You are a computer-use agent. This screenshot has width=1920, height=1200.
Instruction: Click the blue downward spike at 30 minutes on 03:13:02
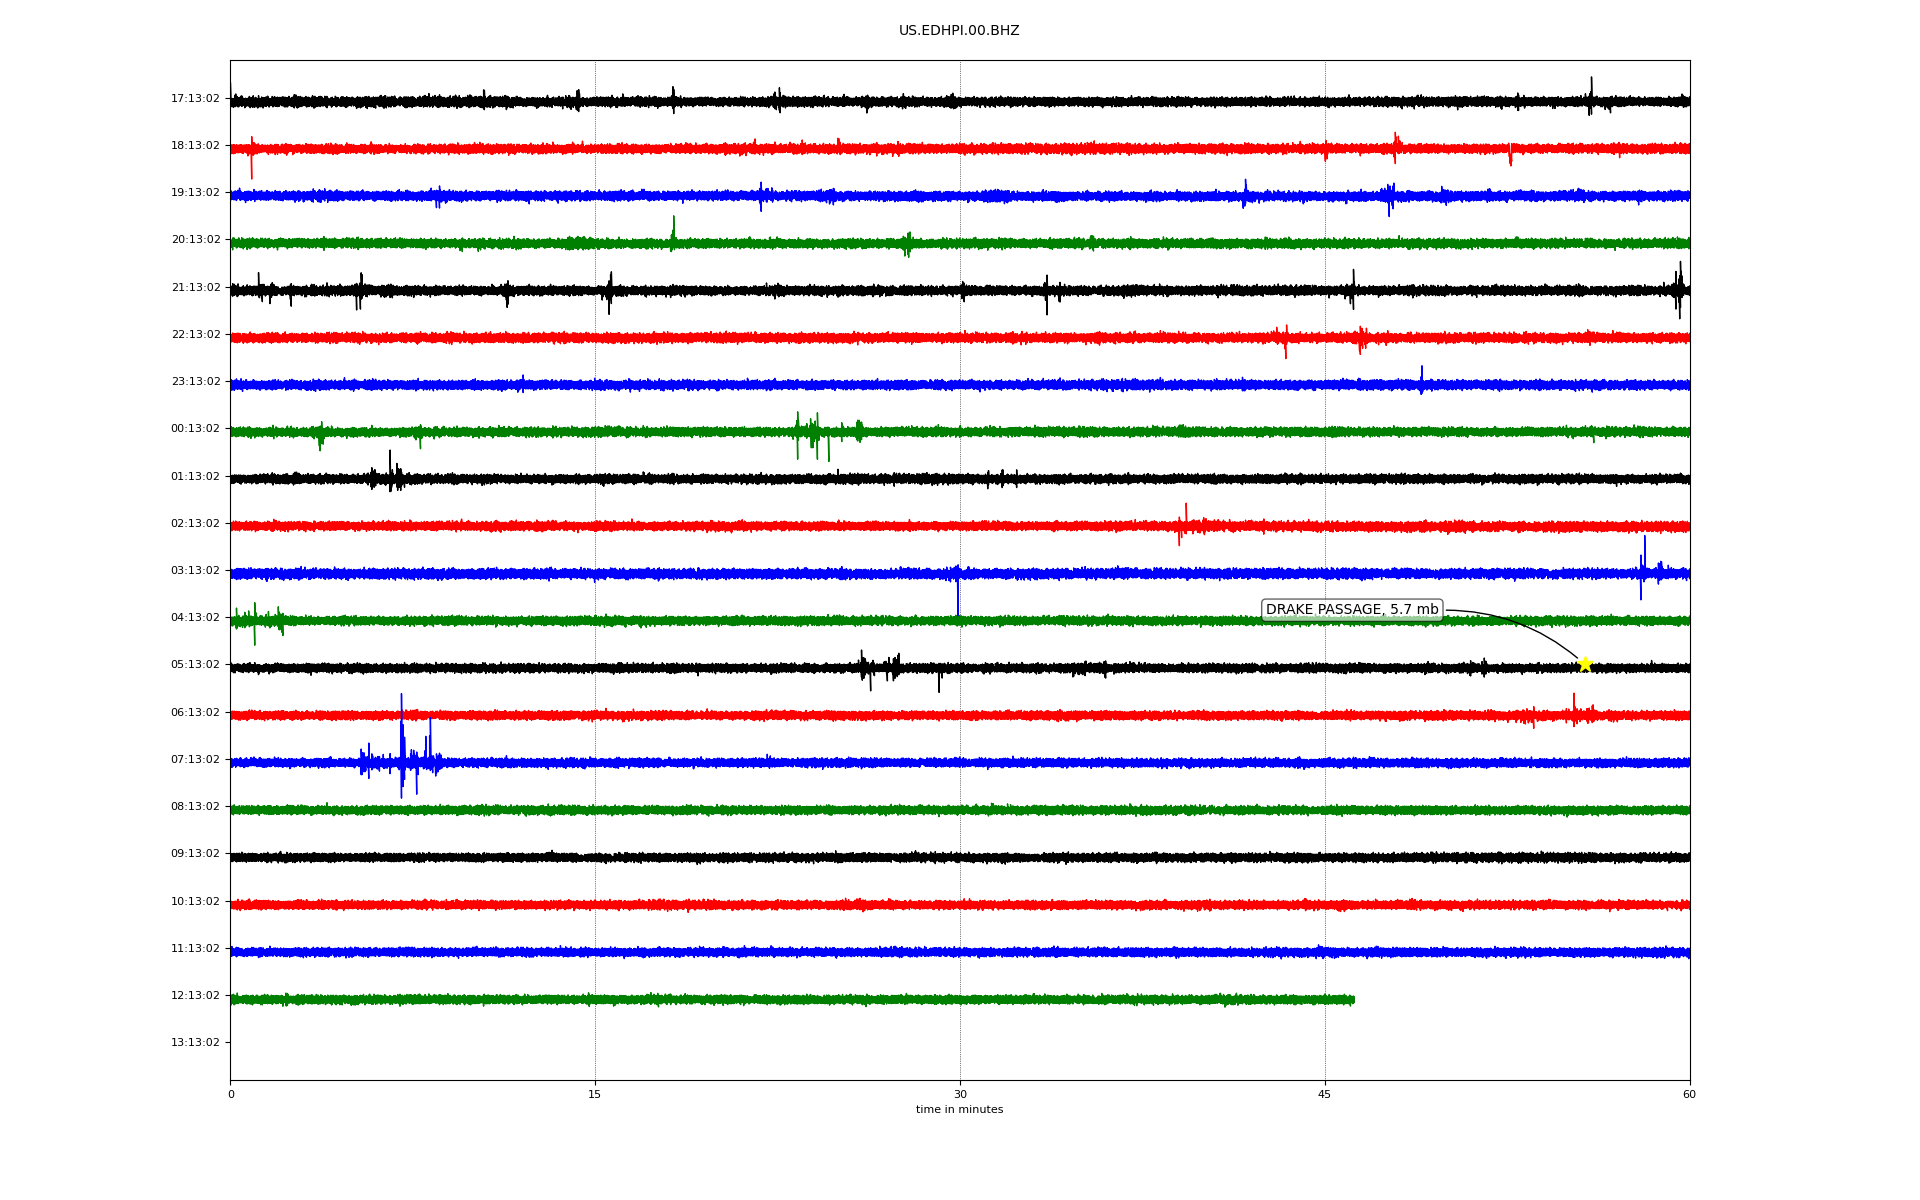tap(958, 592)
